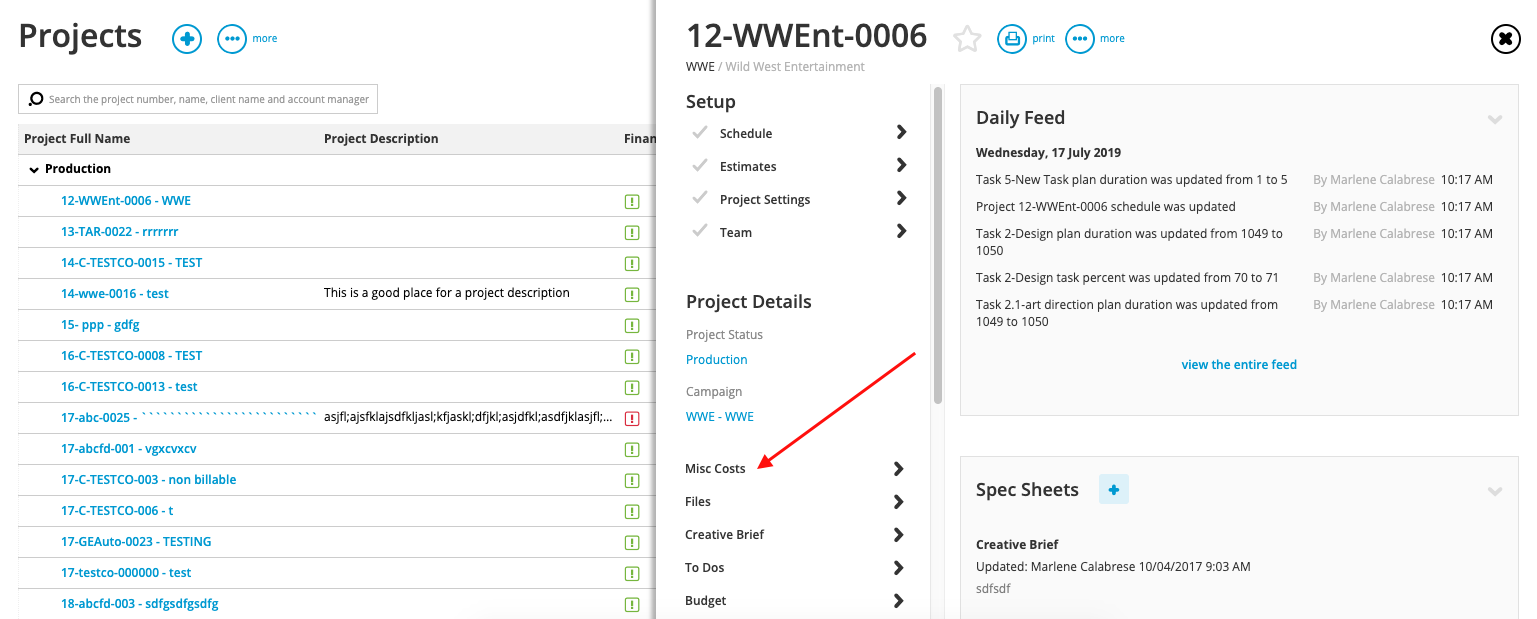Add a new project with plus icon

[187, 39]
